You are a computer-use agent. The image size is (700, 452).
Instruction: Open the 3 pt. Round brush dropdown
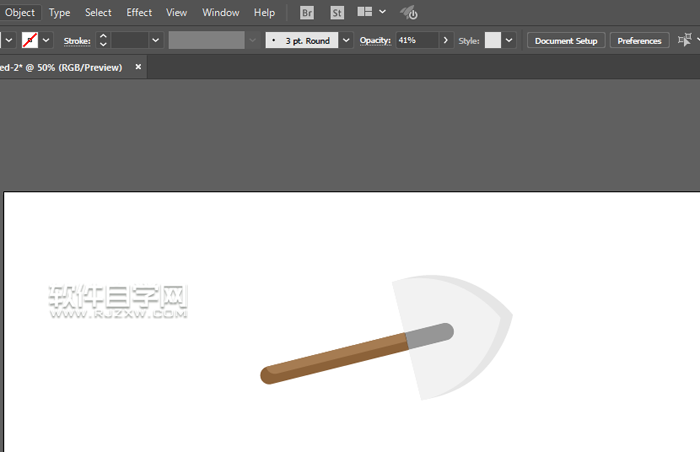346,41
